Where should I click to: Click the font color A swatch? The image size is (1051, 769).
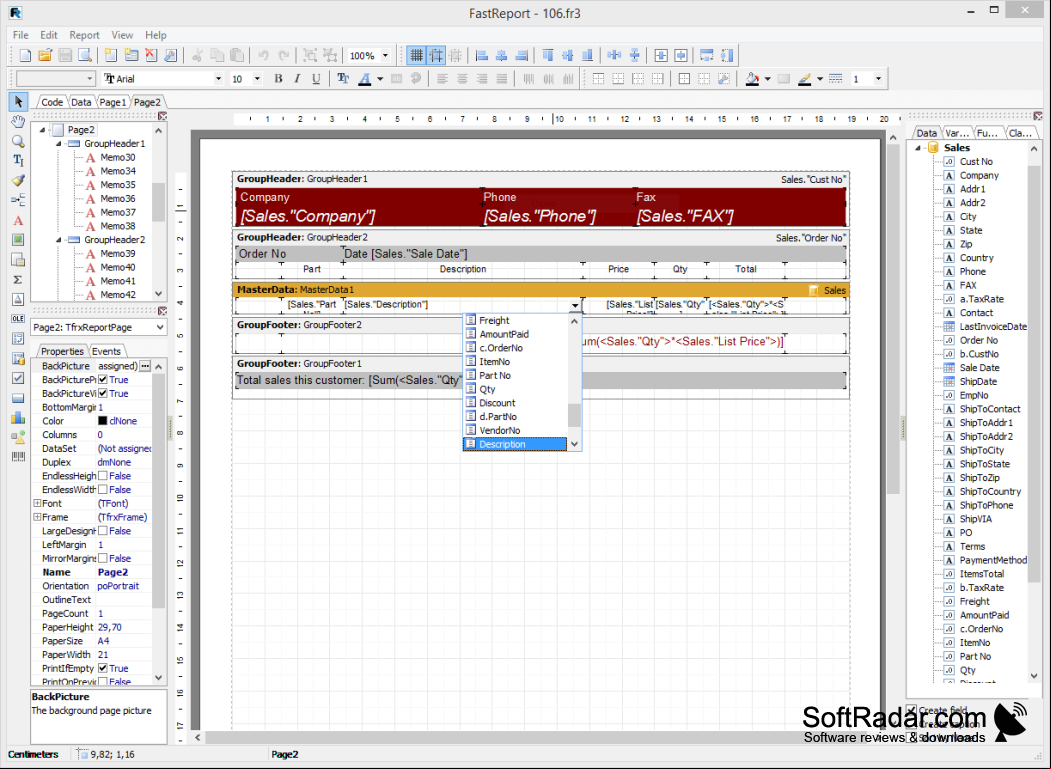[364, 79]
